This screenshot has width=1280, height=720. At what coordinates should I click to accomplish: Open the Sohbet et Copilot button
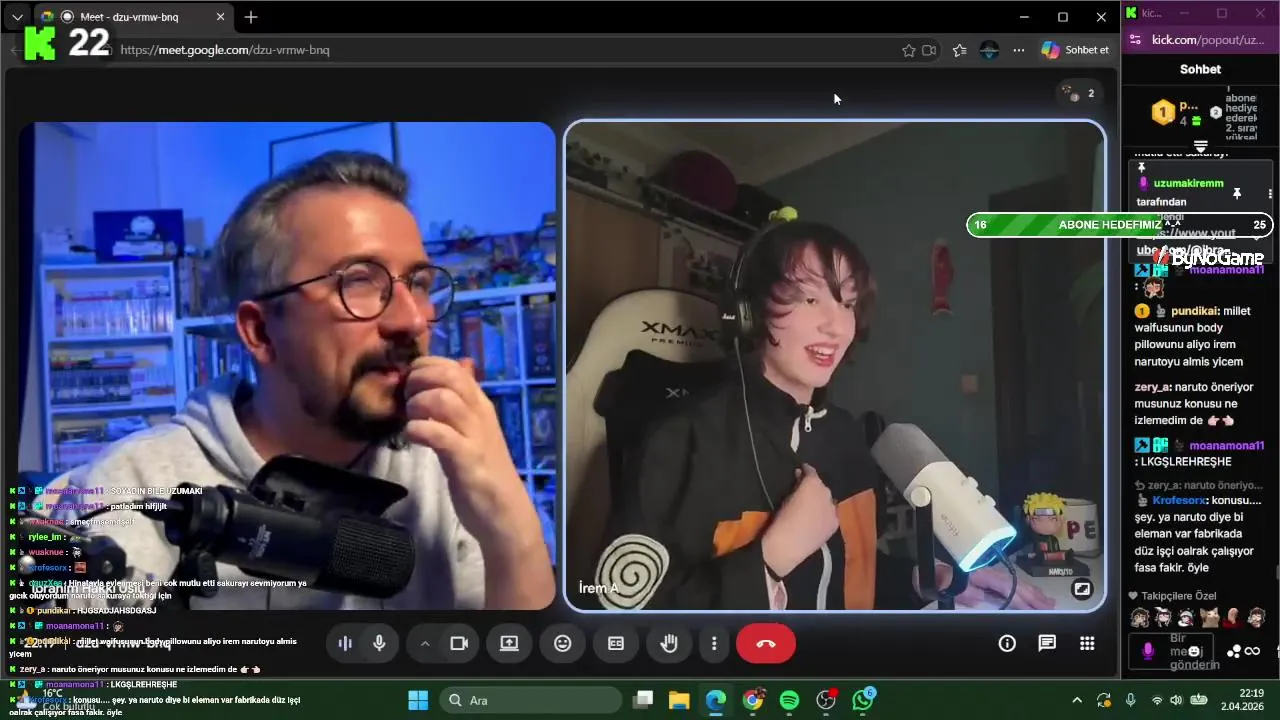(1076, 50)
